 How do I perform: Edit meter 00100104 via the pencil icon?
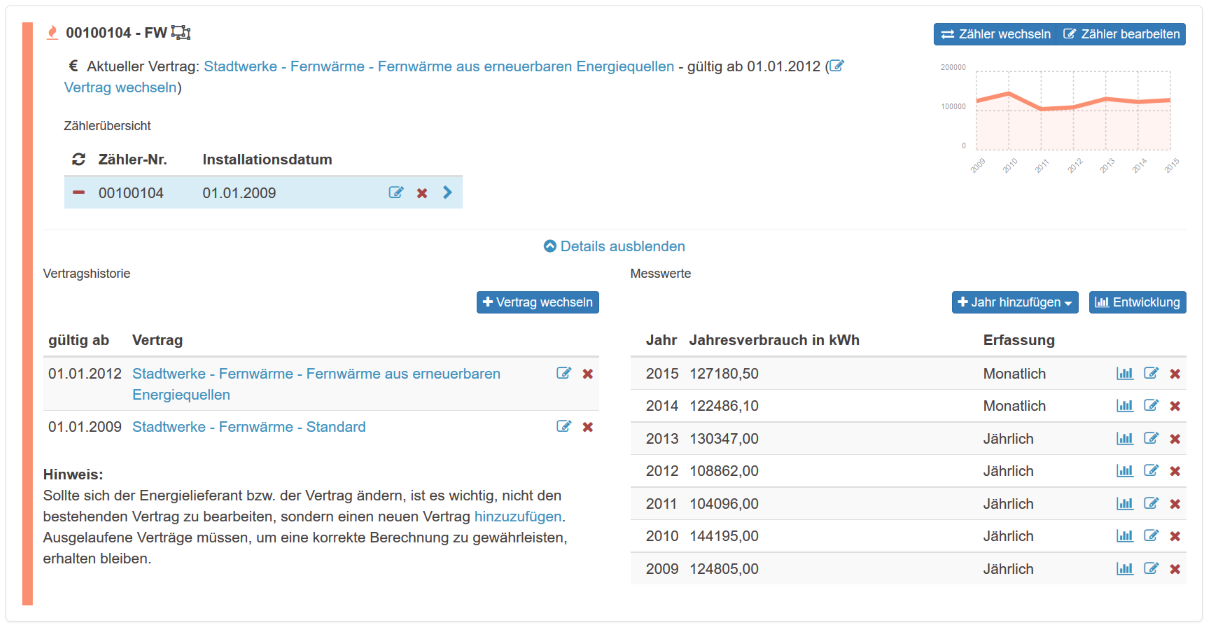click(396, 193)
